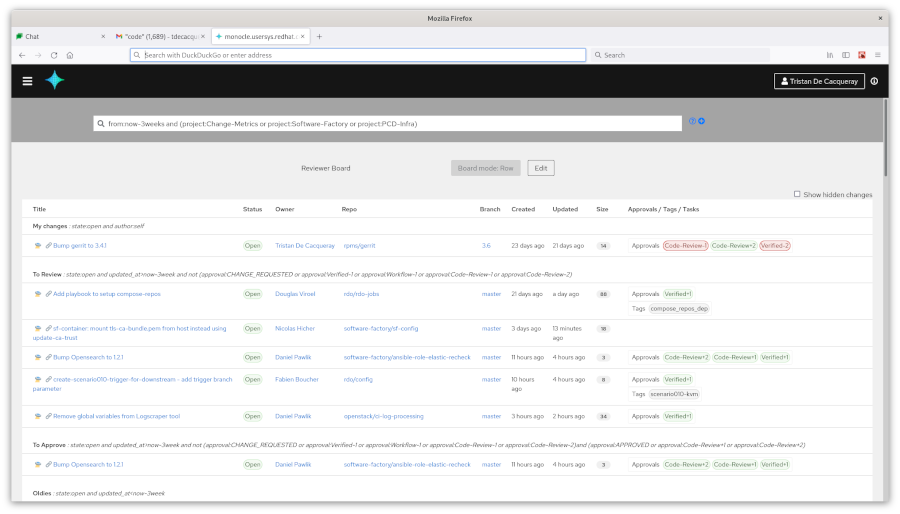Image resolution: width=900 pixels, height=514 pixels.
Task: Click the about info icon beside user button
Action: (874, 81)
